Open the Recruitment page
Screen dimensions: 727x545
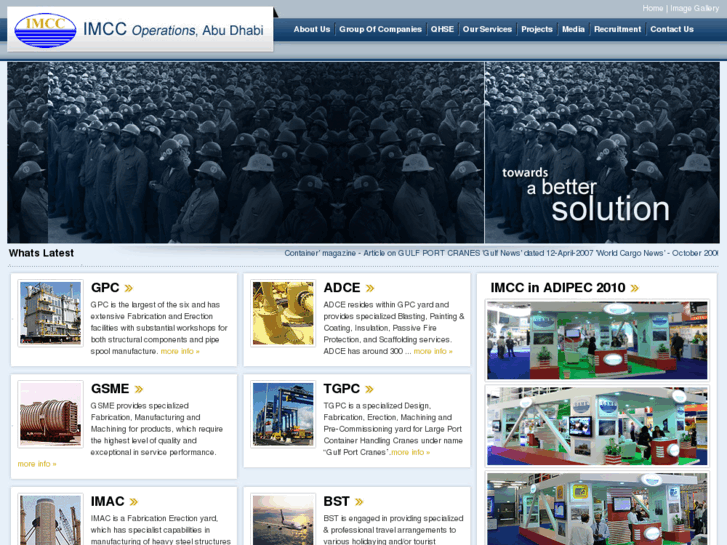pos(618,29)
